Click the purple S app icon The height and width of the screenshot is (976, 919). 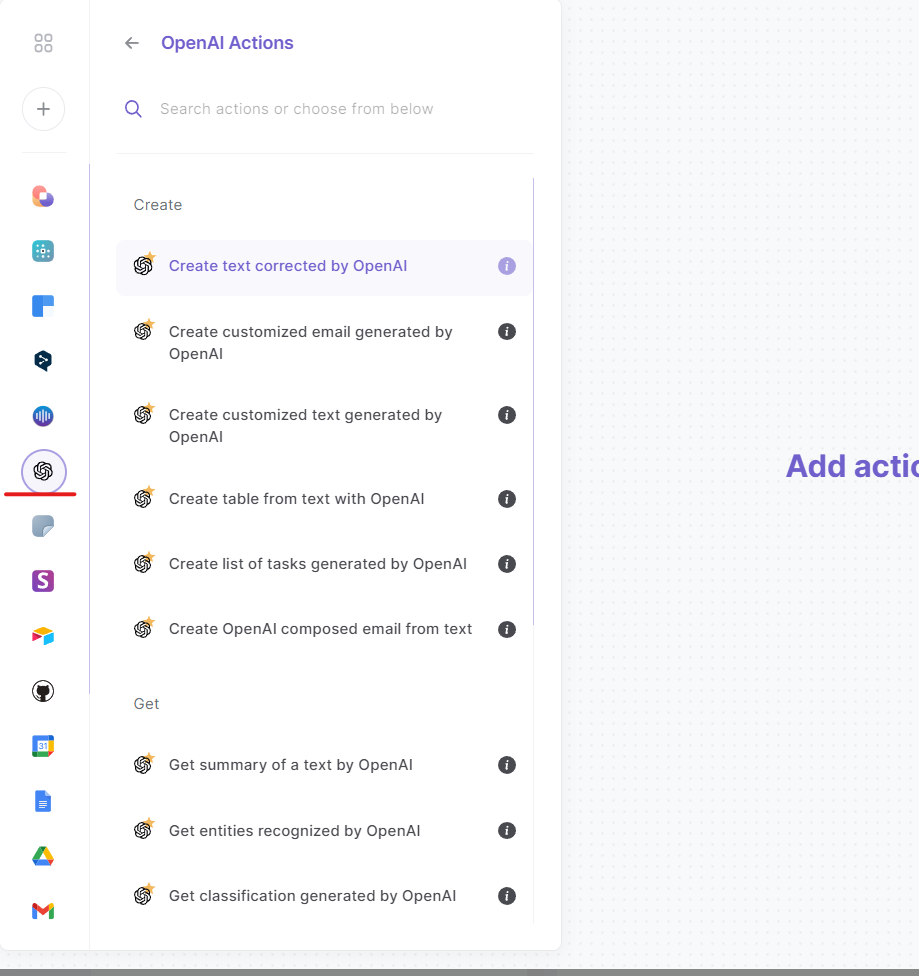tap(43, 581)
